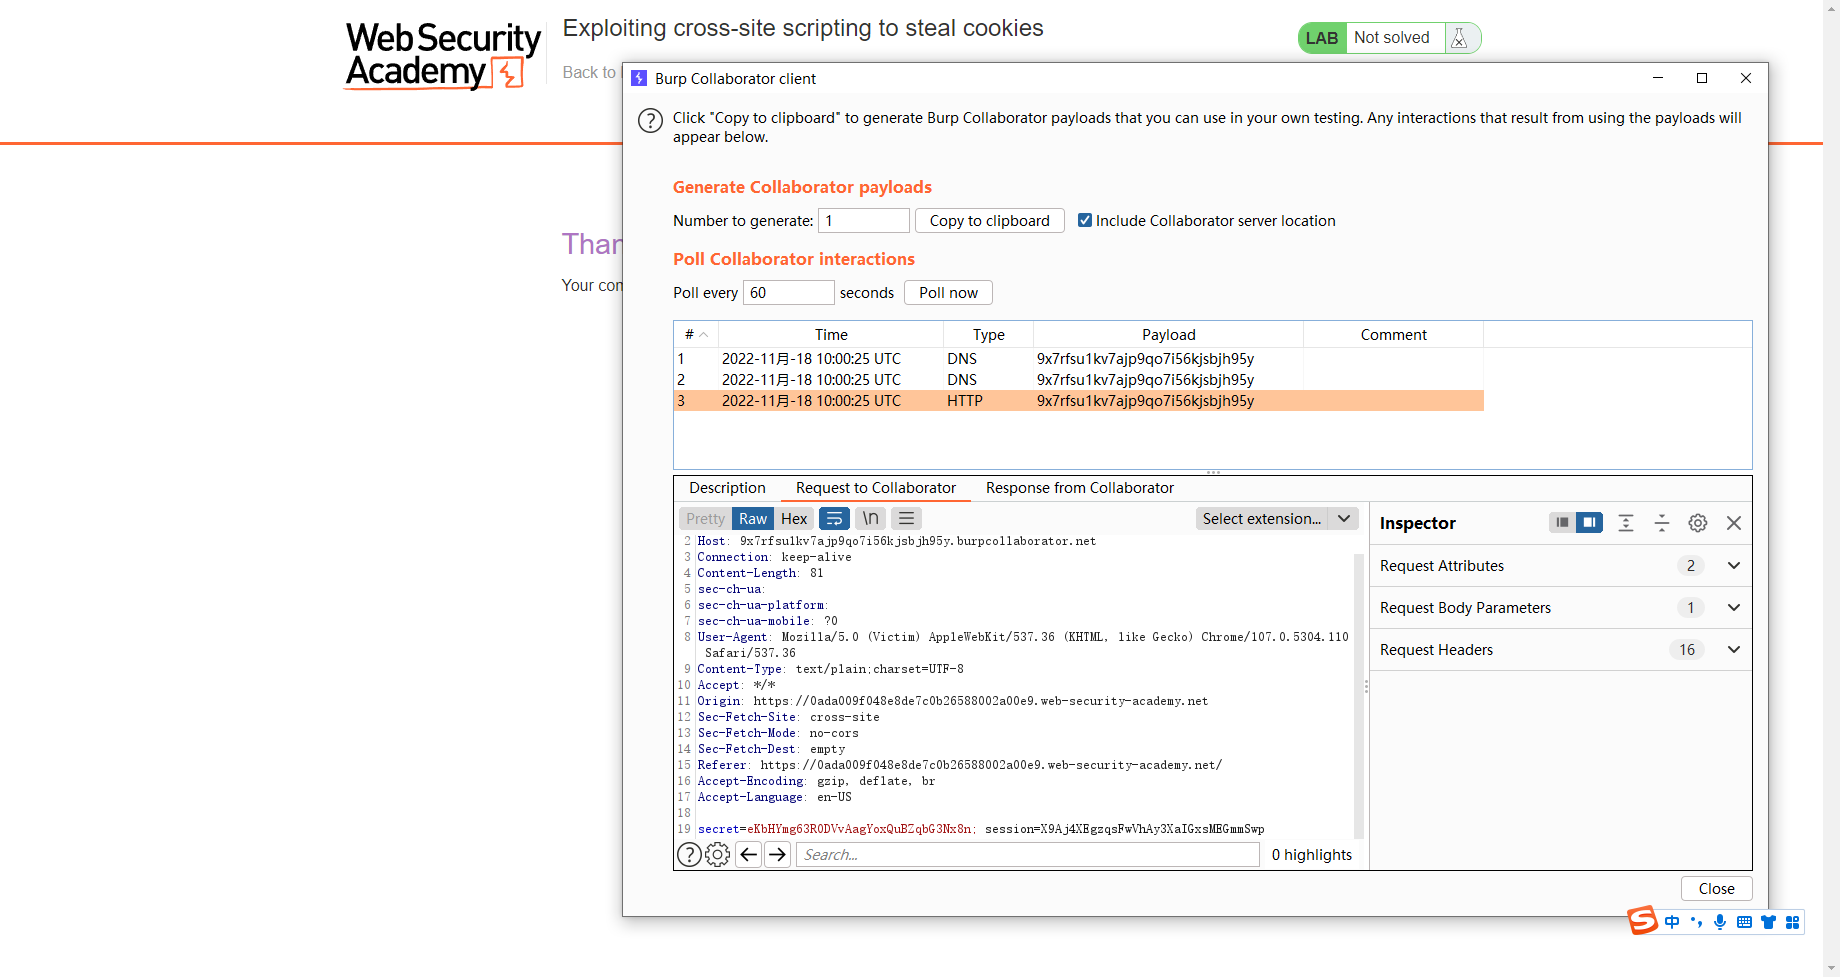This screenshot has height=977, width=1840.
Task: Open the search settings gear icon
Action: point(717,854)
